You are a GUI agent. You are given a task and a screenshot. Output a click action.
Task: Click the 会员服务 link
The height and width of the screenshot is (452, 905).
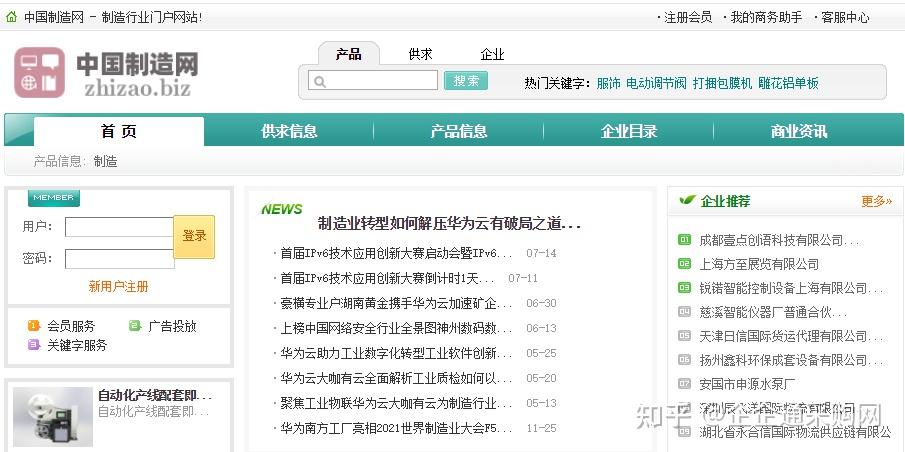(71, 326)
